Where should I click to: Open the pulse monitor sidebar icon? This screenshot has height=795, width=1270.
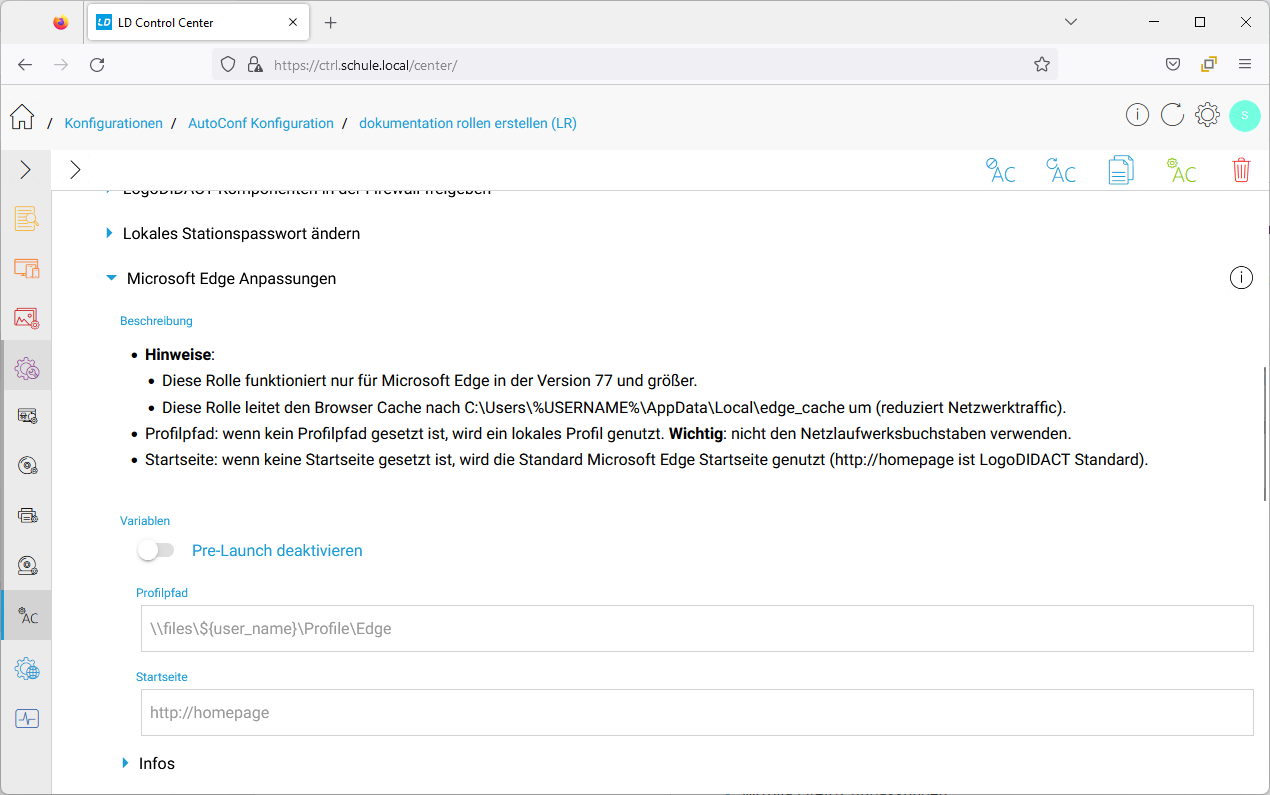pyautogui.click(x=27, y=718)
